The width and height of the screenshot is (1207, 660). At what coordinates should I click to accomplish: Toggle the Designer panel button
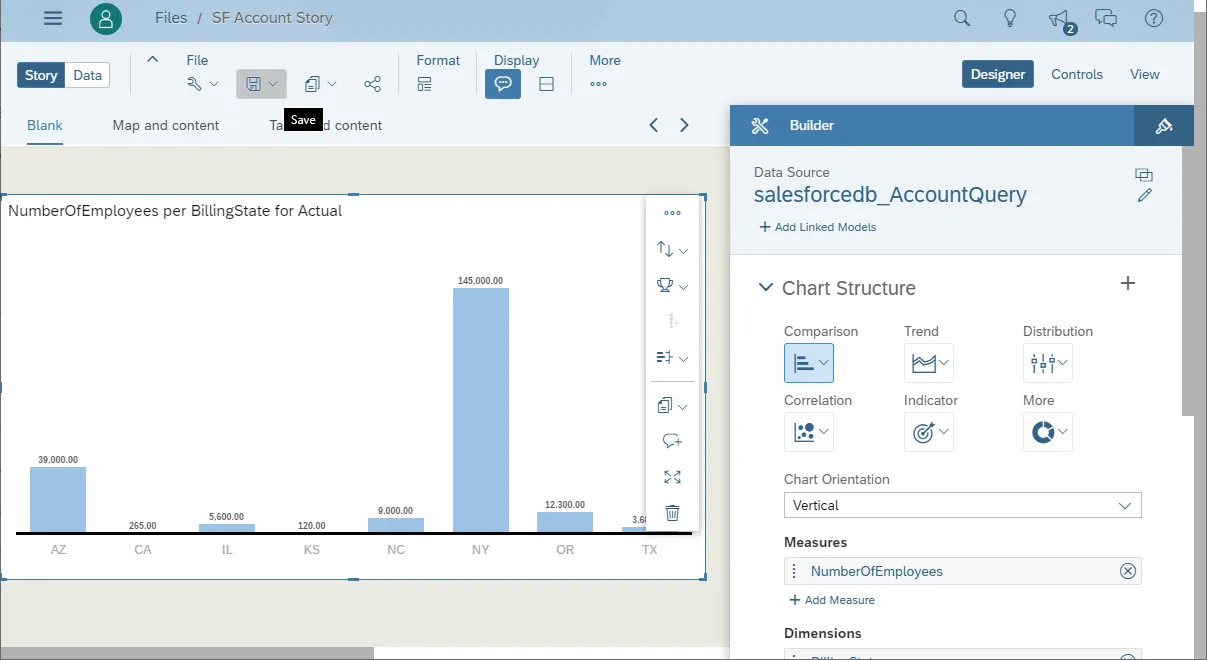997,74
